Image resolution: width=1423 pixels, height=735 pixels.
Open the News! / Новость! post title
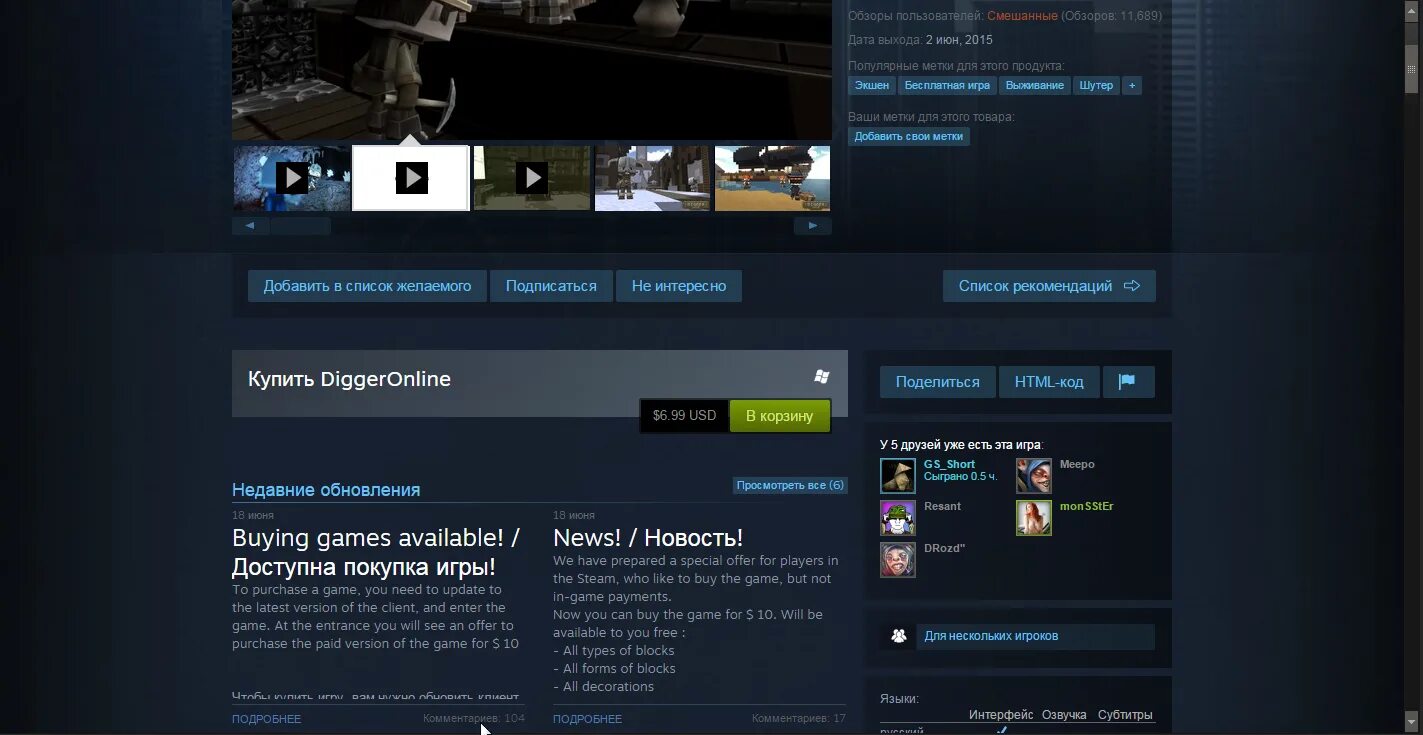point(648,538)
